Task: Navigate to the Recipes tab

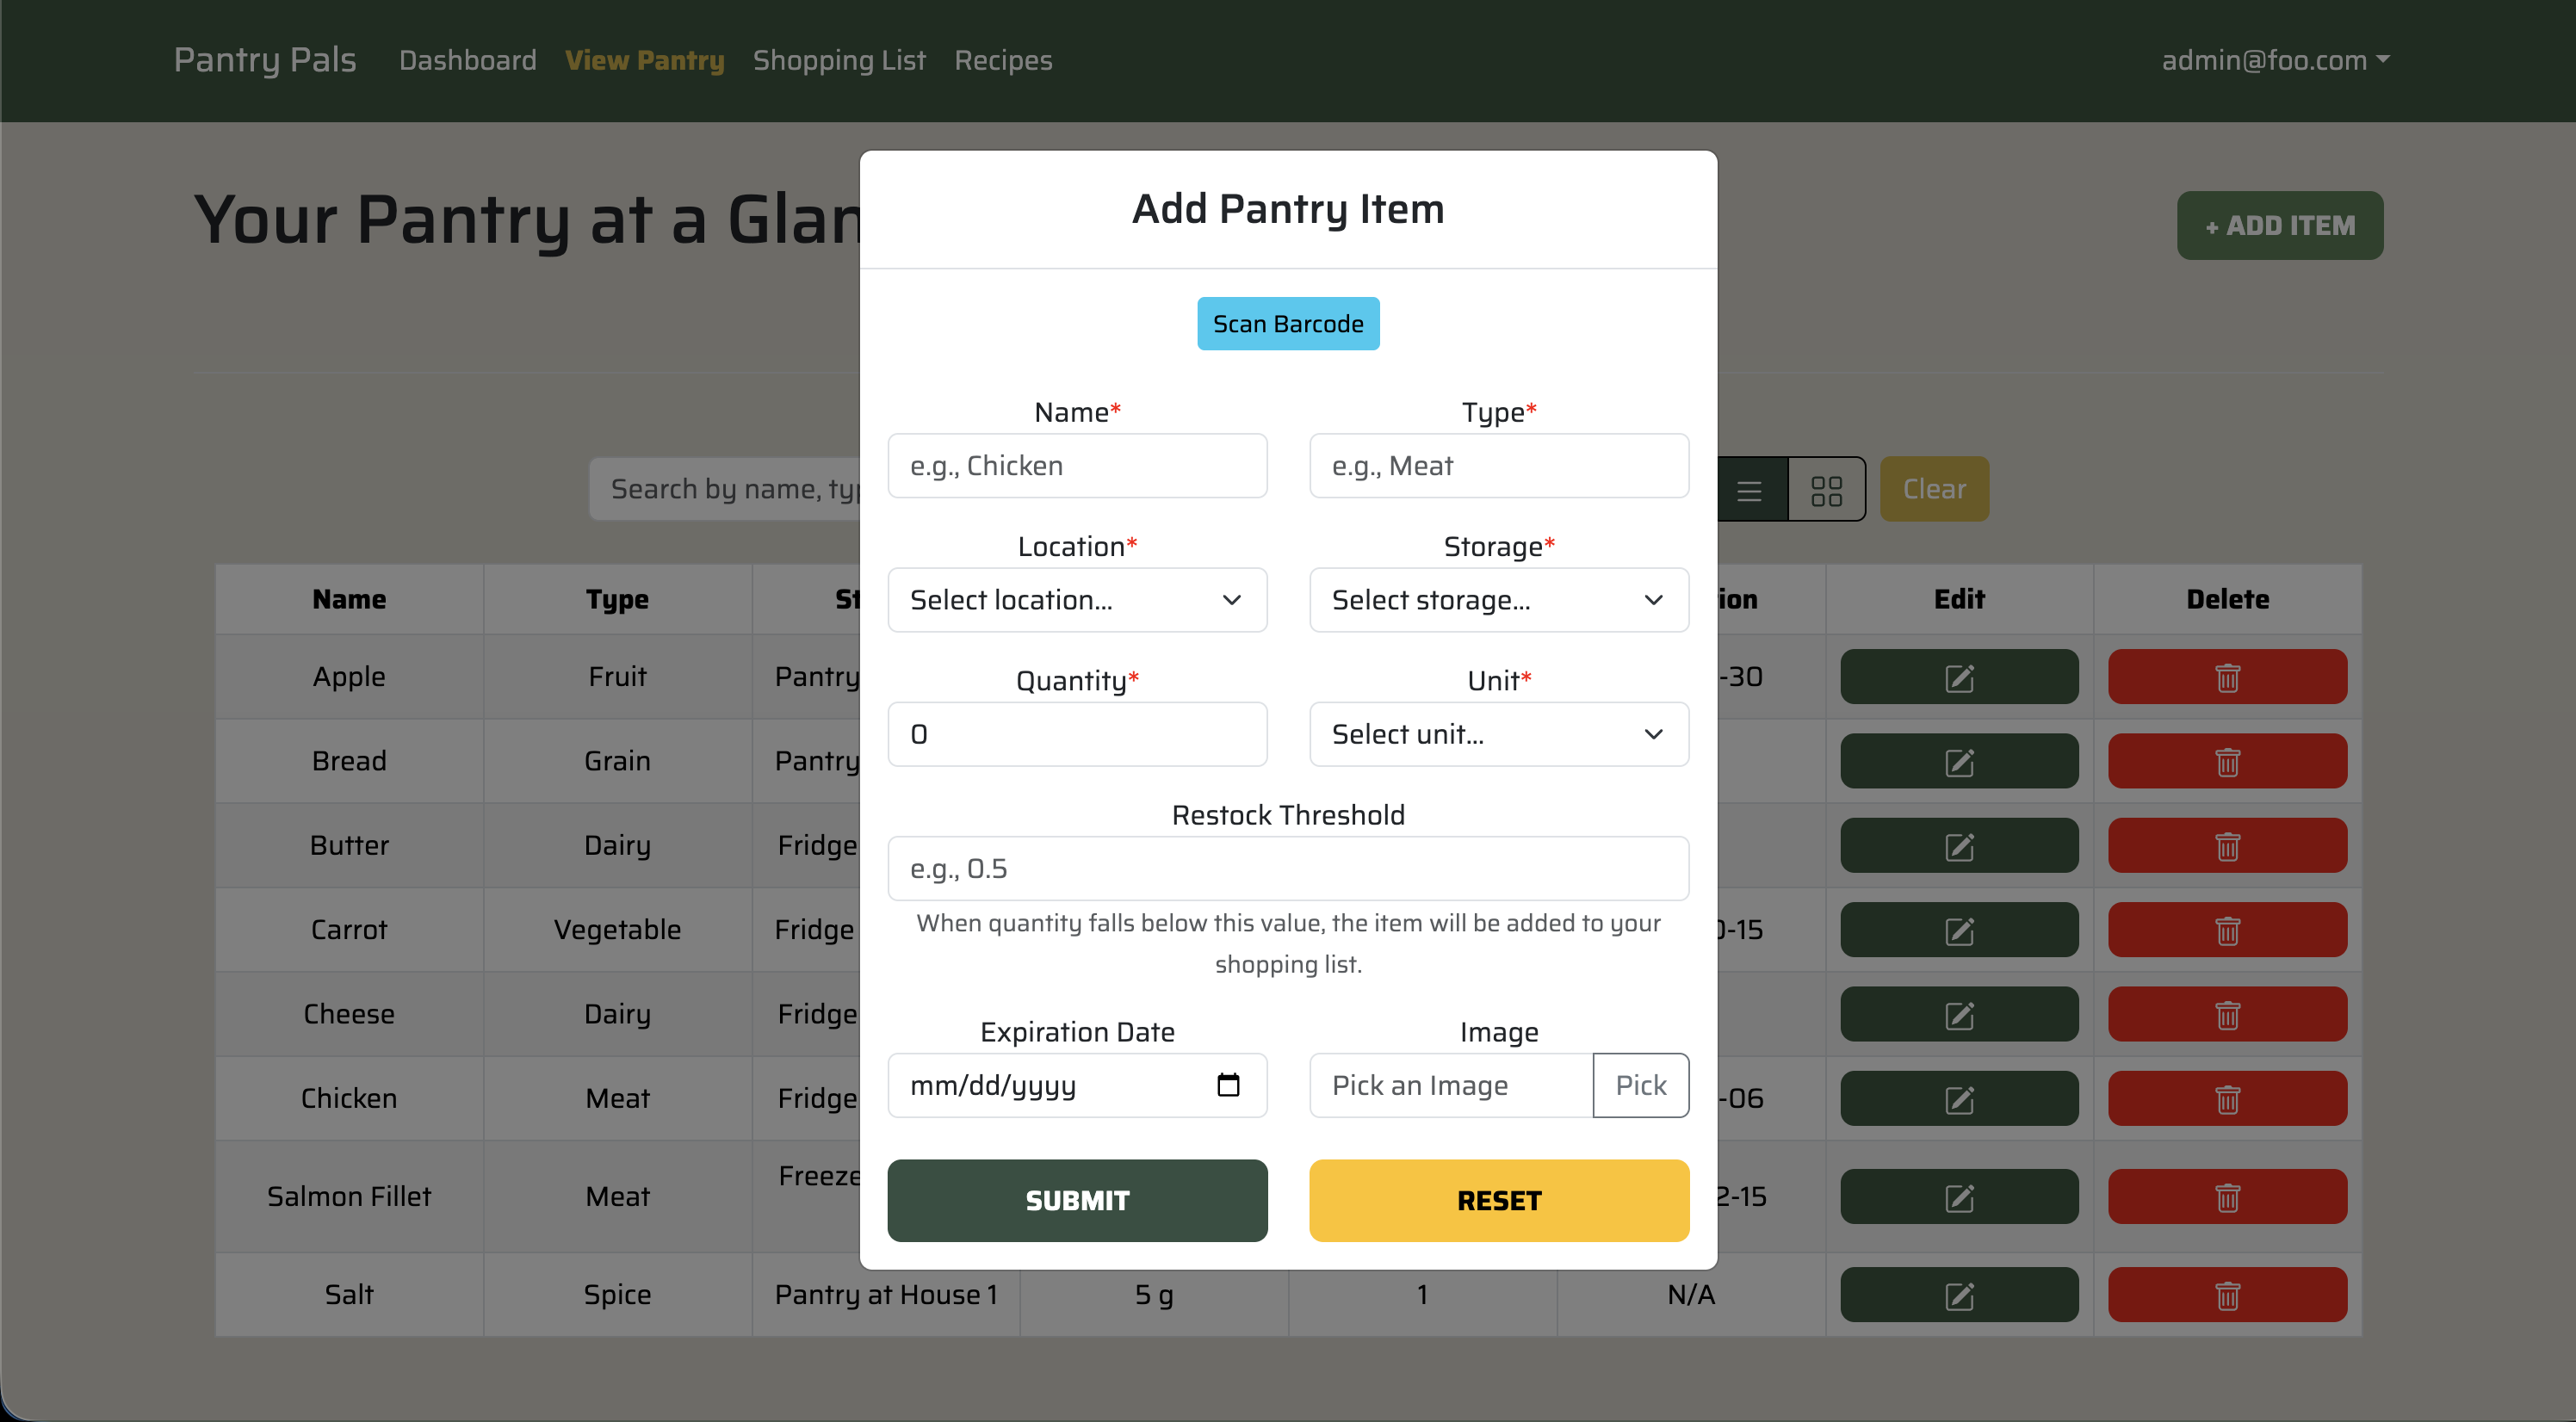Action: [1002, 60]
